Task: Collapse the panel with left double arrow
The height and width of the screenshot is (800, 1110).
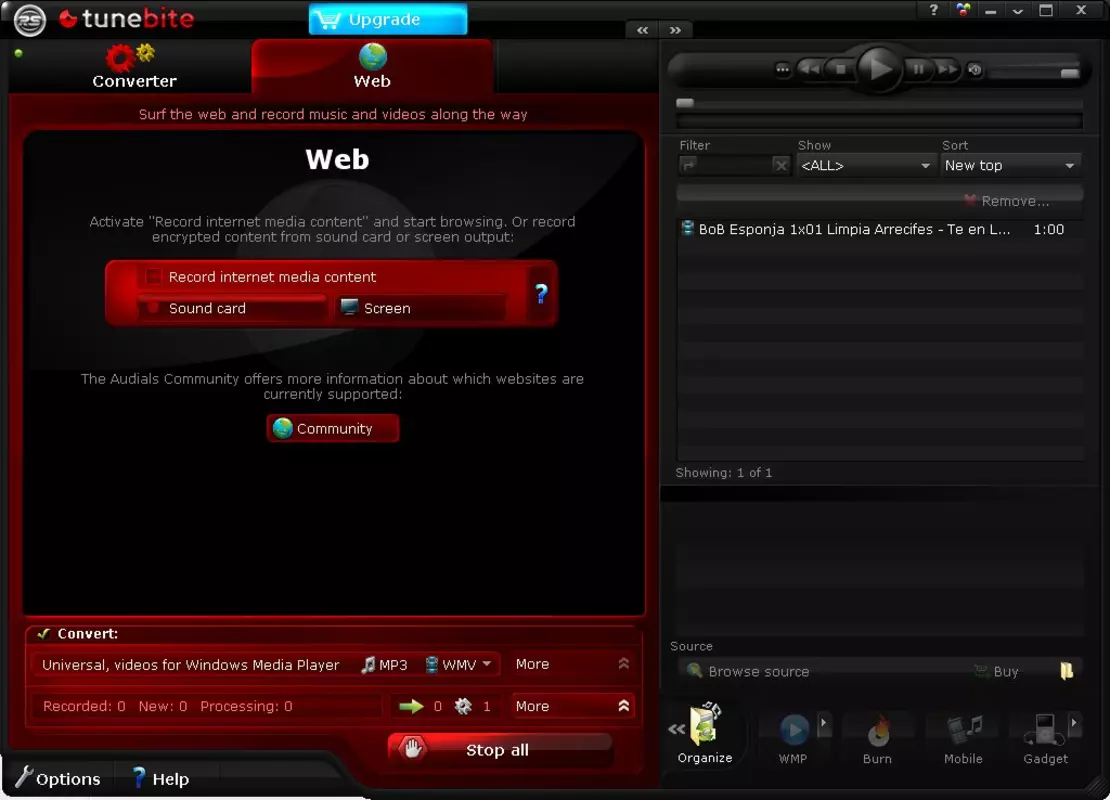Action: tap(642, 30)
